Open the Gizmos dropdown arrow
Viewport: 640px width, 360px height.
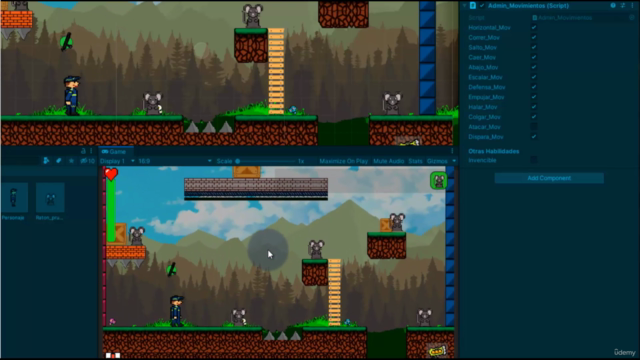[454, 161]
